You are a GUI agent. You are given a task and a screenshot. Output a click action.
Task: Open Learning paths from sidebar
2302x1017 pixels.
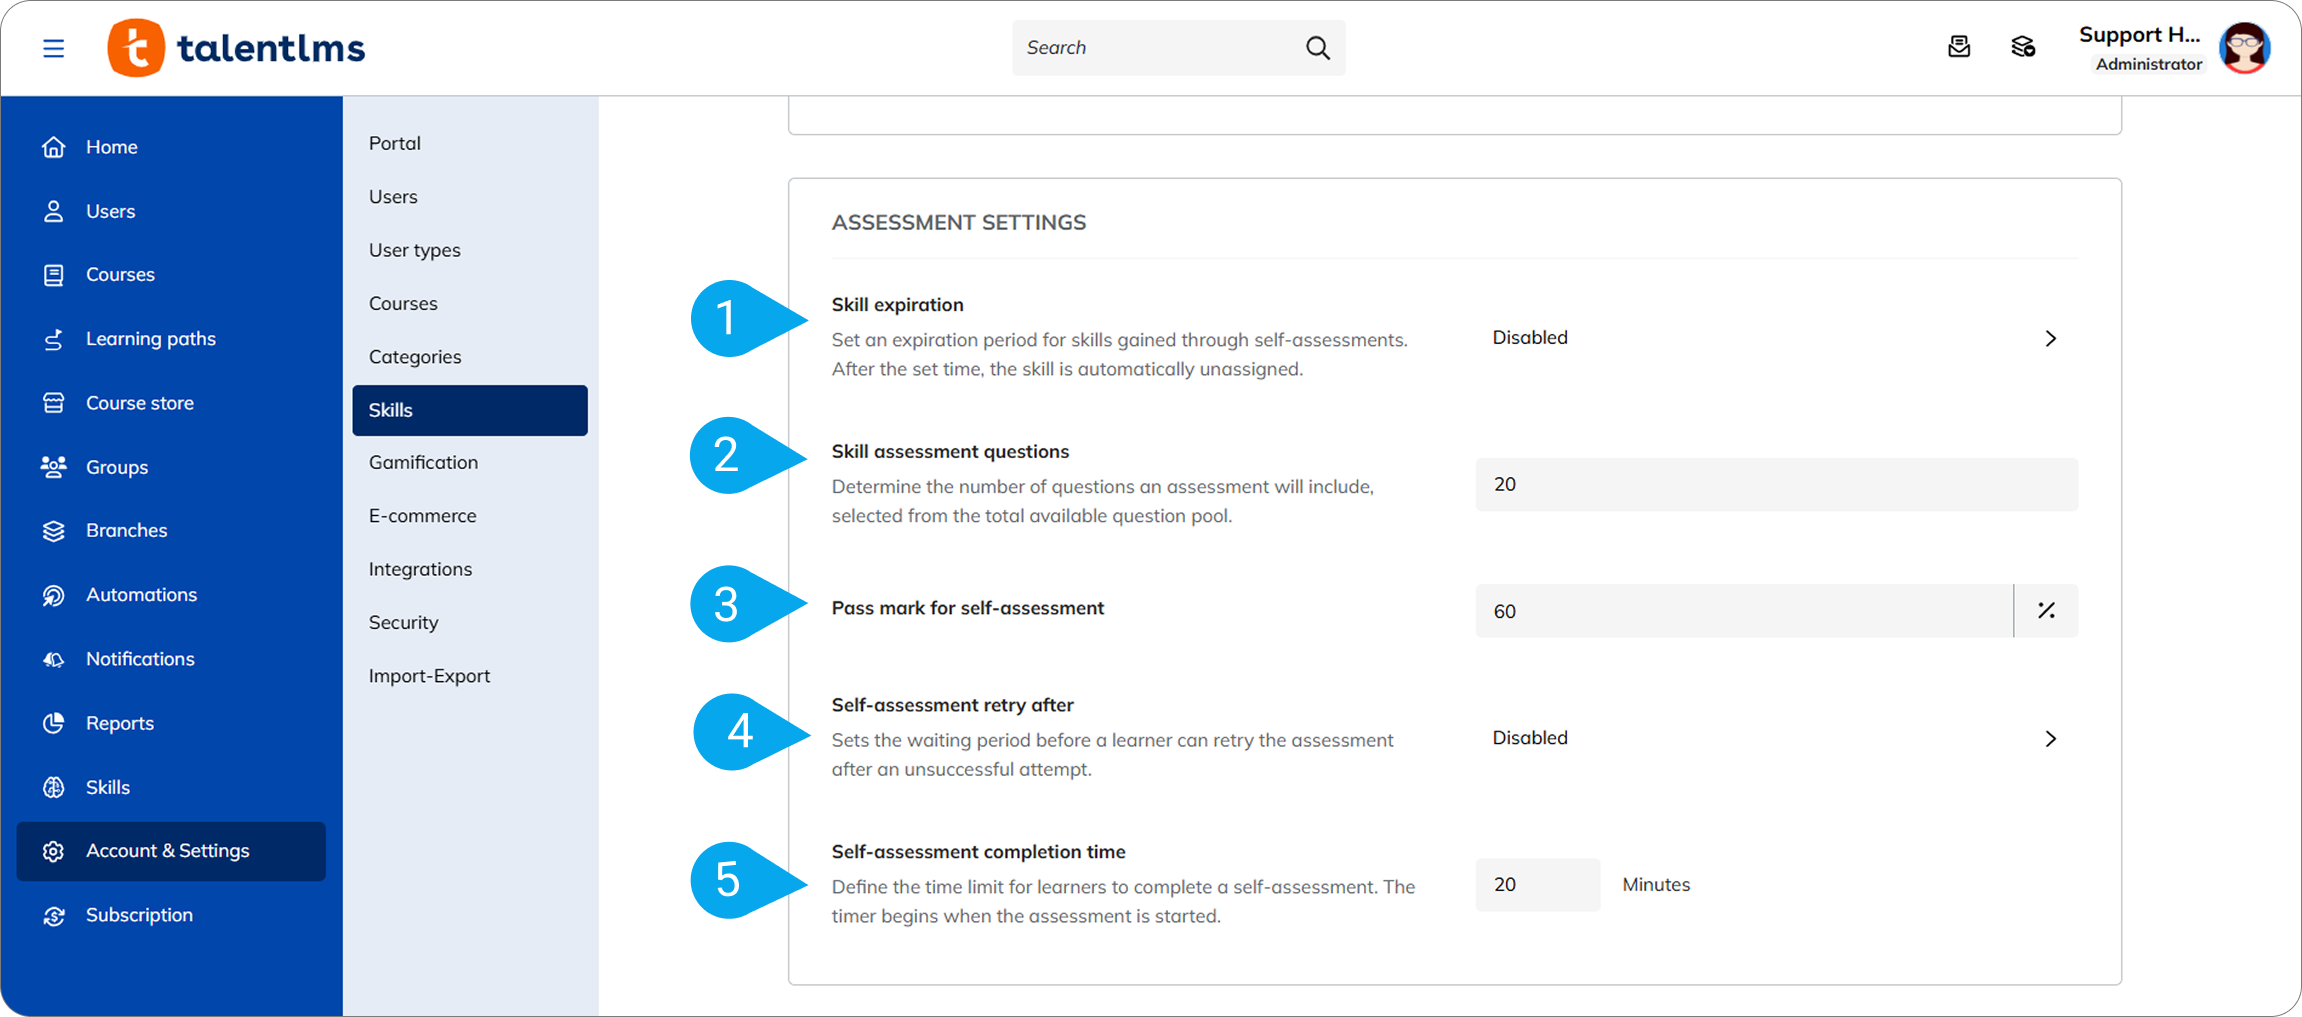point(150,339)
